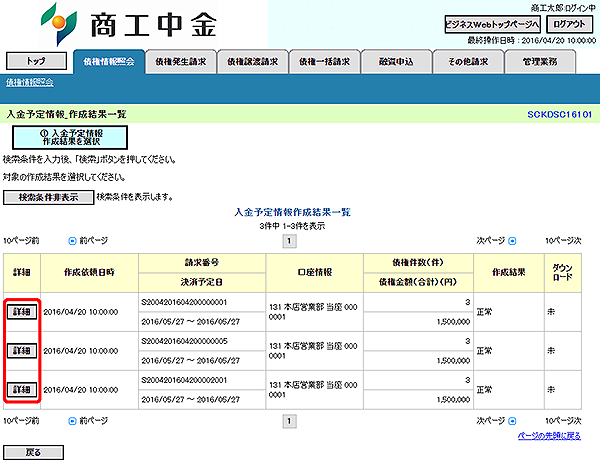
Task: Click screen ID SCKDSC16101
Action: (x=559, y=114)
